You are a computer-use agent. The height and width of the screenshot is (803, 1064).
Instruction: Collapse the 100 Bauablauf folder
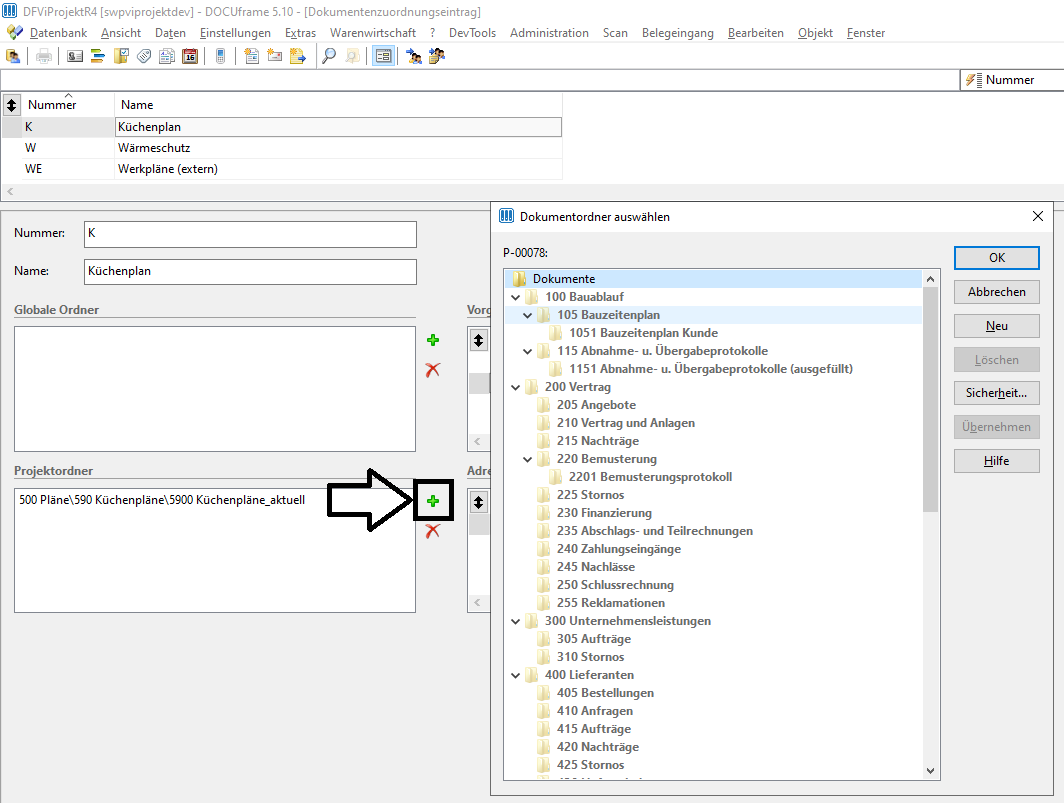tap(516, 297)
